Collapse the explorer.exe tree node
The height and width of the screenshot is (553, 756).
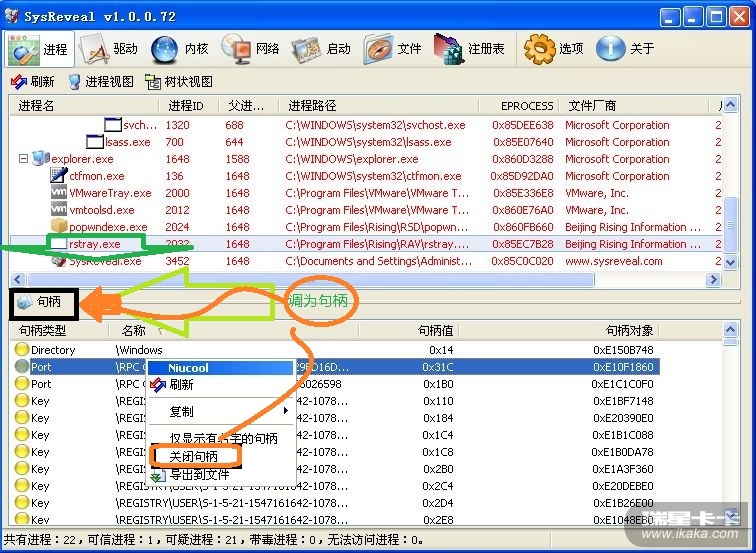23,158
